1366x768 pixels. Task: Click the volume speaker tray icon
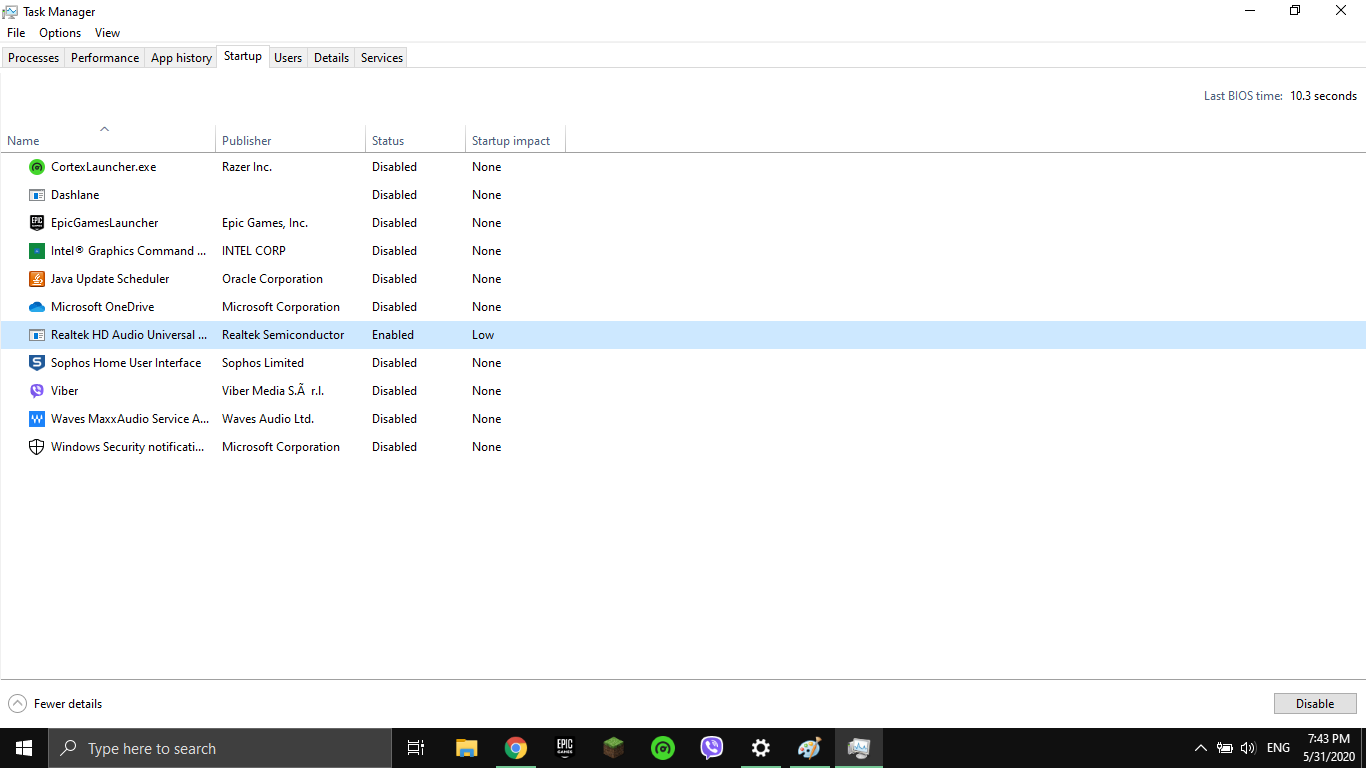coord(1248,748)
